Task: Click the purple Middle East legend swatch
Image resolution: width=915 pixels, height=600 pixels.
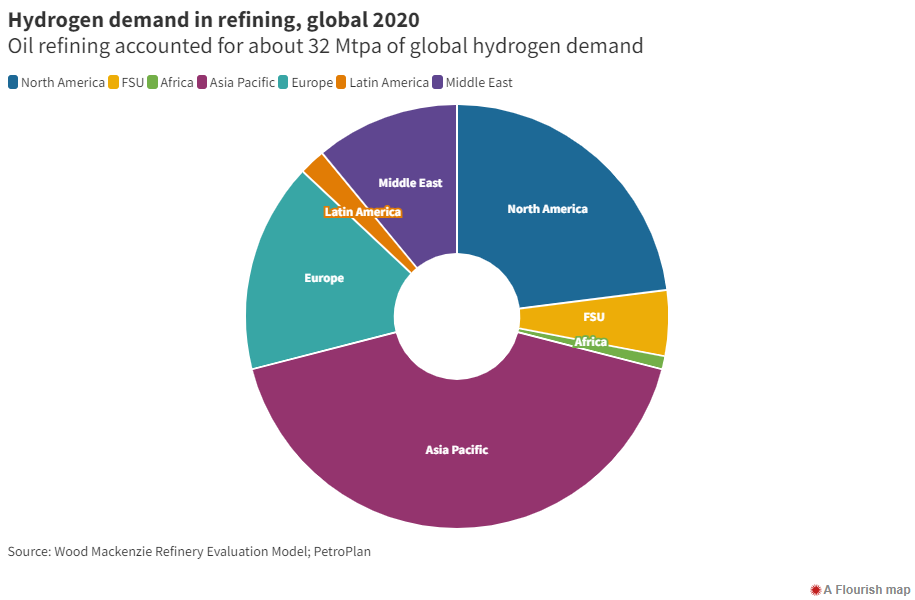Action: [x=439, y=83]
